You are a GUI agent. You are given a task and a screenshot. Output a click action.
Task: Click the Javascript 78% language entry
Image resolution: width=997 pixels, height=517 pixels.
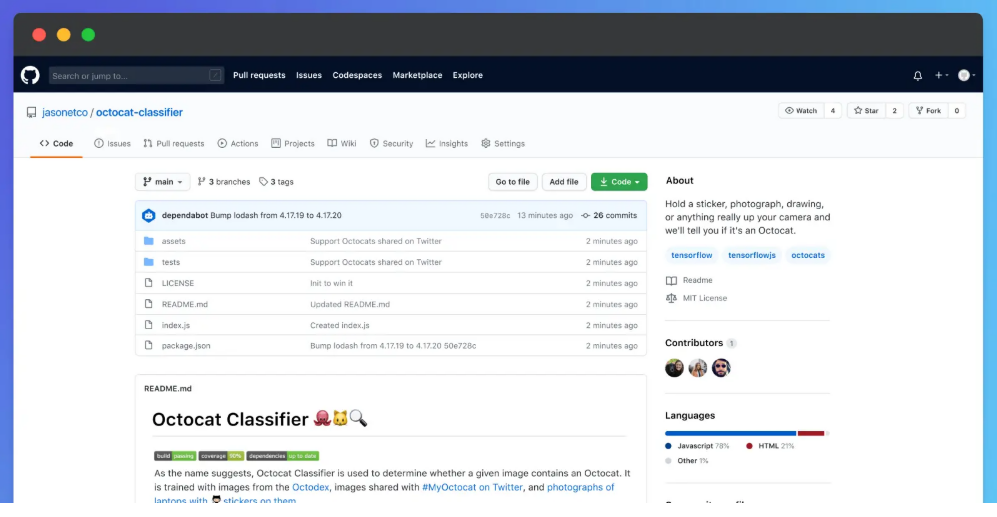698,446
